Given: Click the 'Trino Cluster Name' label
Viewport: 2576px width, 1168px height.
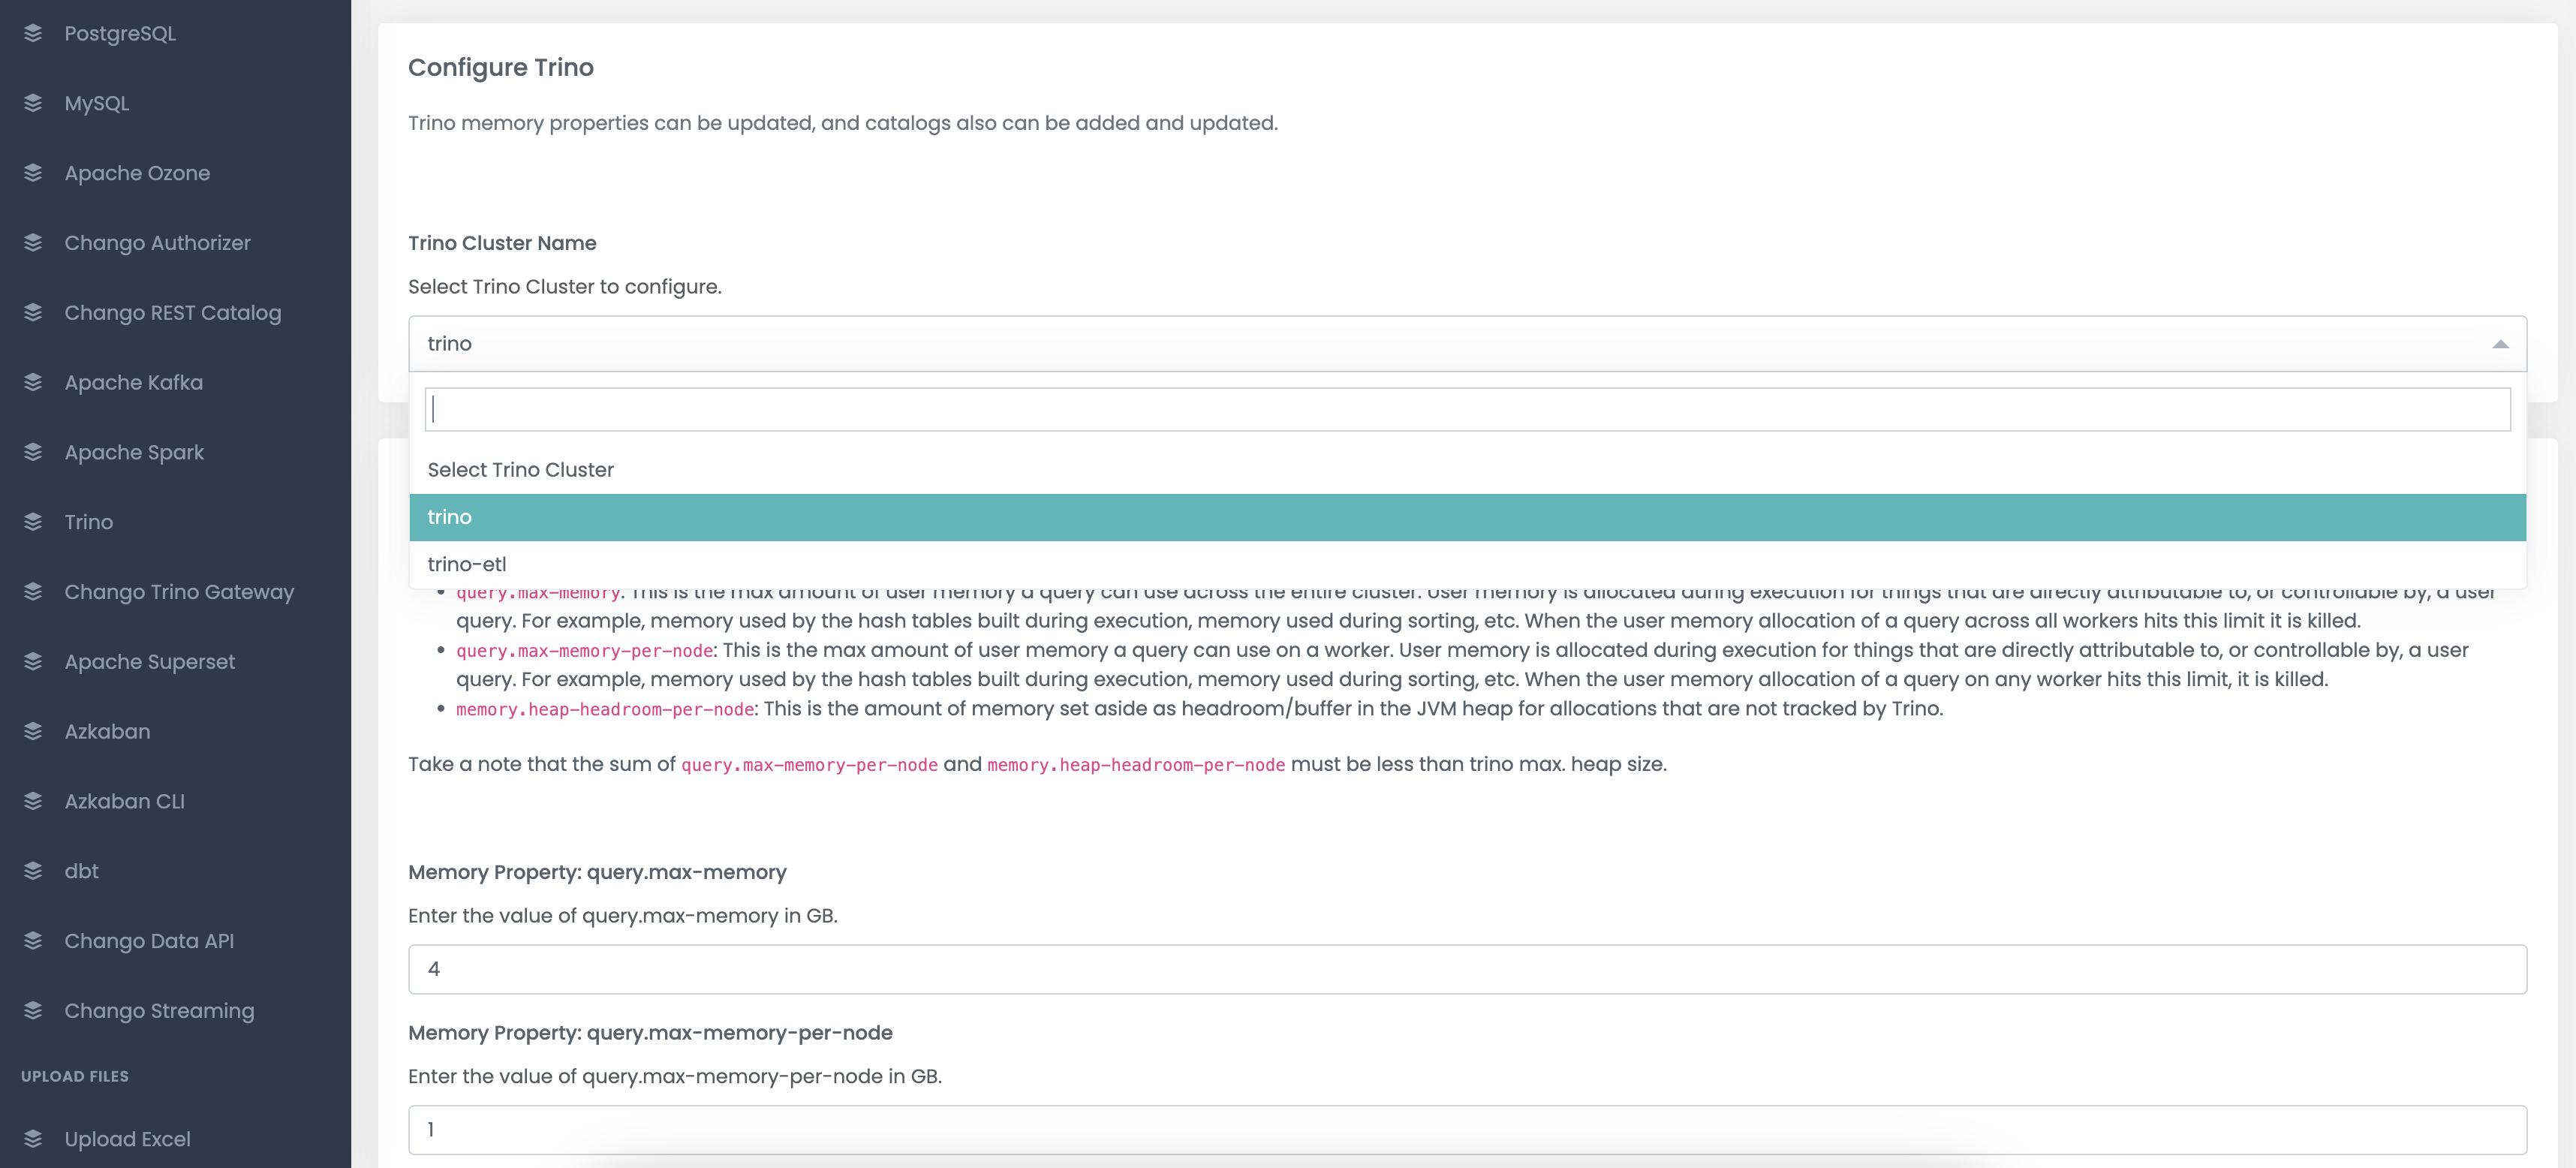Looking at the screenshot, I should point(502,243).
